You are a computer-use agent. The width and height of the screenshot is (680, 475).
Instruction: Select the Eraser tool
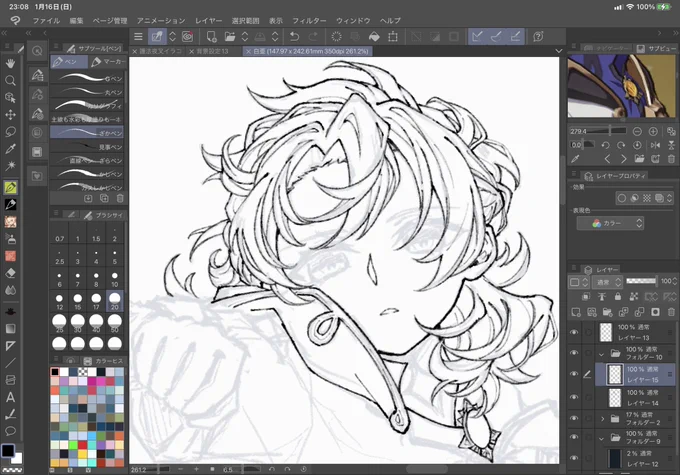(x=10, y=273)
